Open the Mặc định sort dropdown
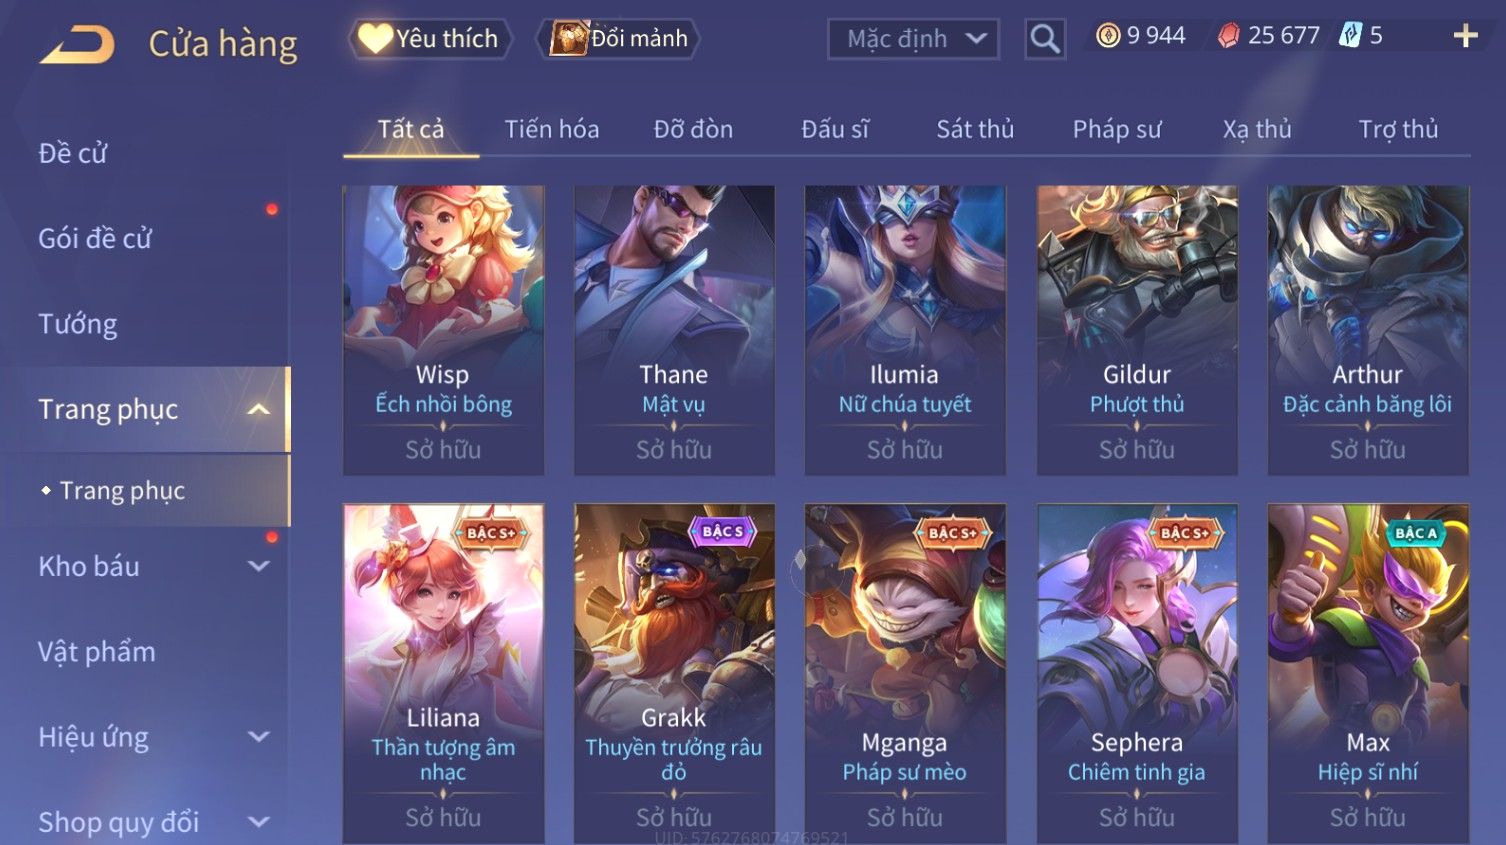 913,39
